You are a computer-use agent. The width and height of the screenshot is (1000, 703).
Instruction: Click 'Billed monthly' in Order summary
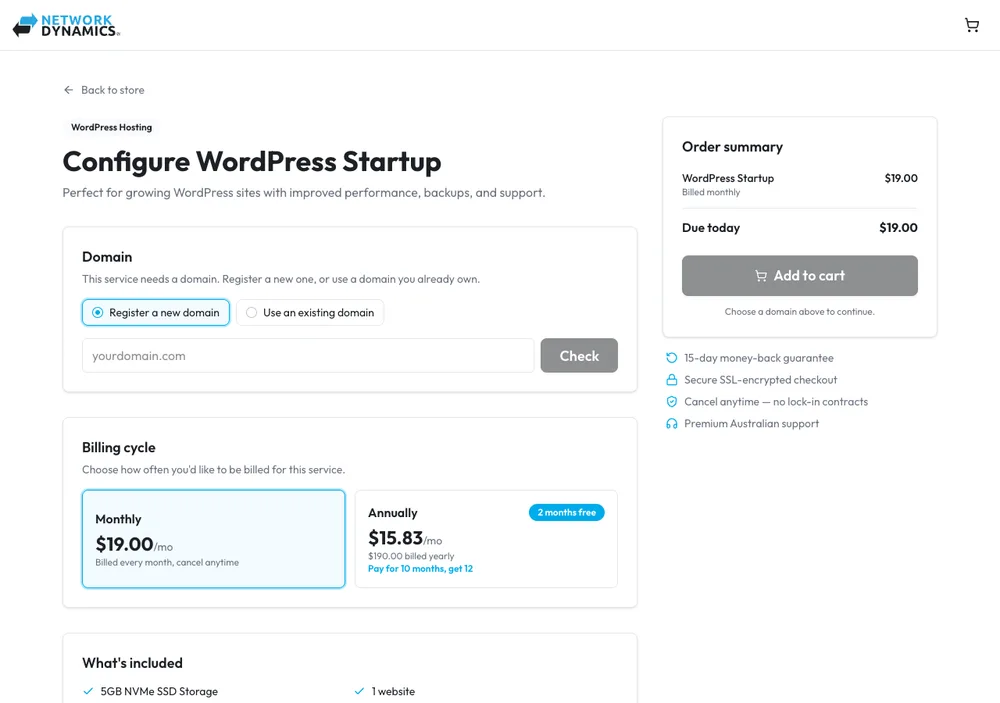point(711,192)
